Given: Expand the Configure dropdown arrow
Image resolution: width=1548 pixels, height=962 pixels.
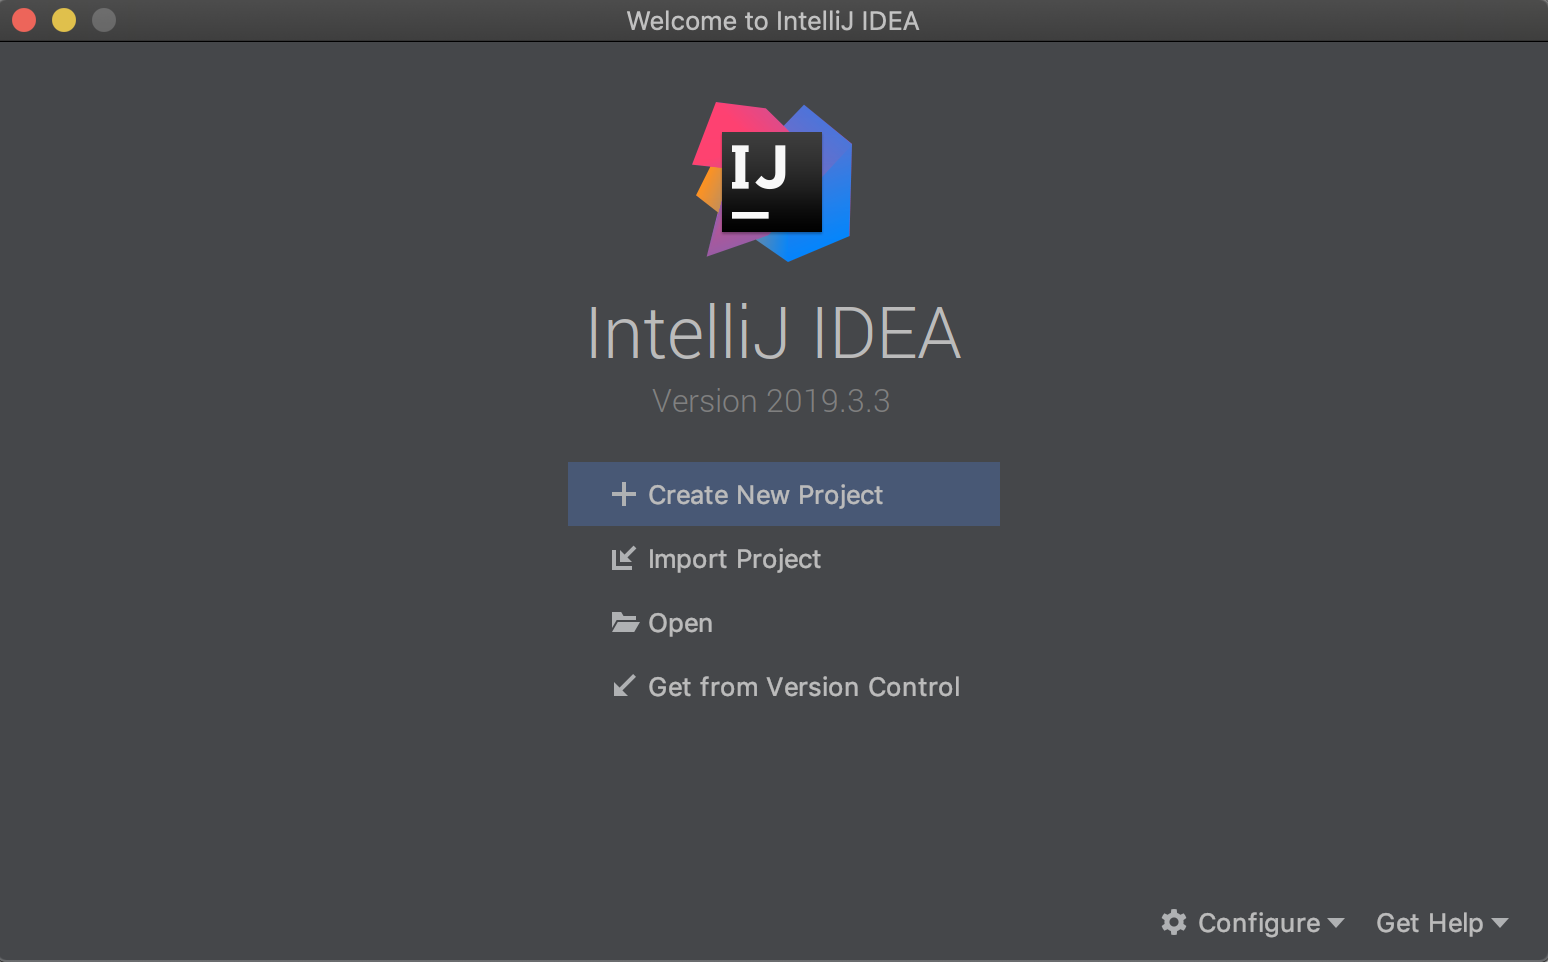Looking at the screenshot, I should (1336, 923).
